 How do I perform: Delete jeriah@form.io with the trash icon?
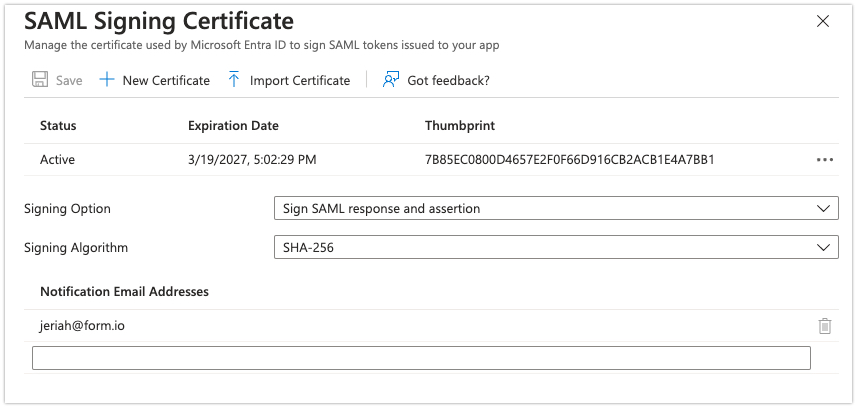click(x=824, y=326)
